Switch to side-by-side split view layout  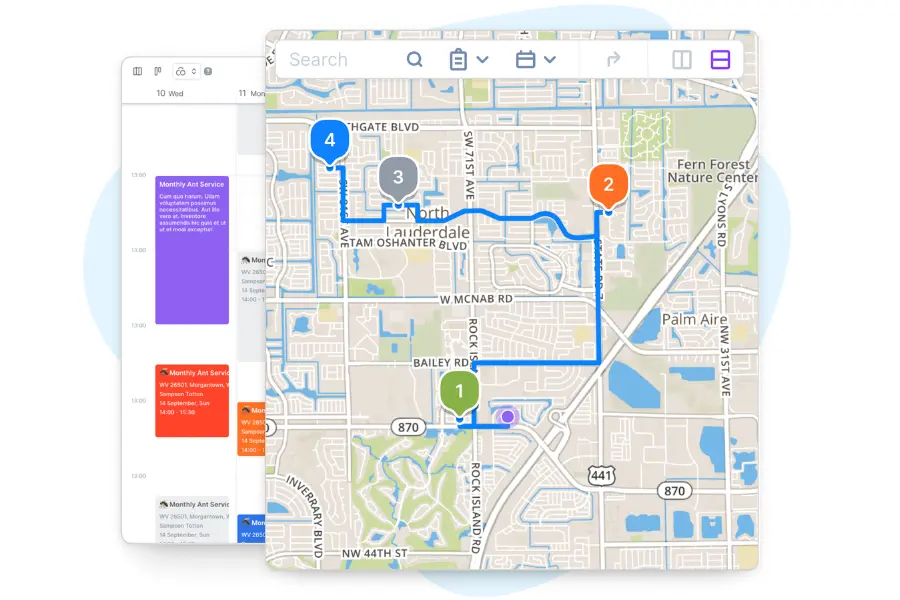pyautogui.click(x=682, y=59)
